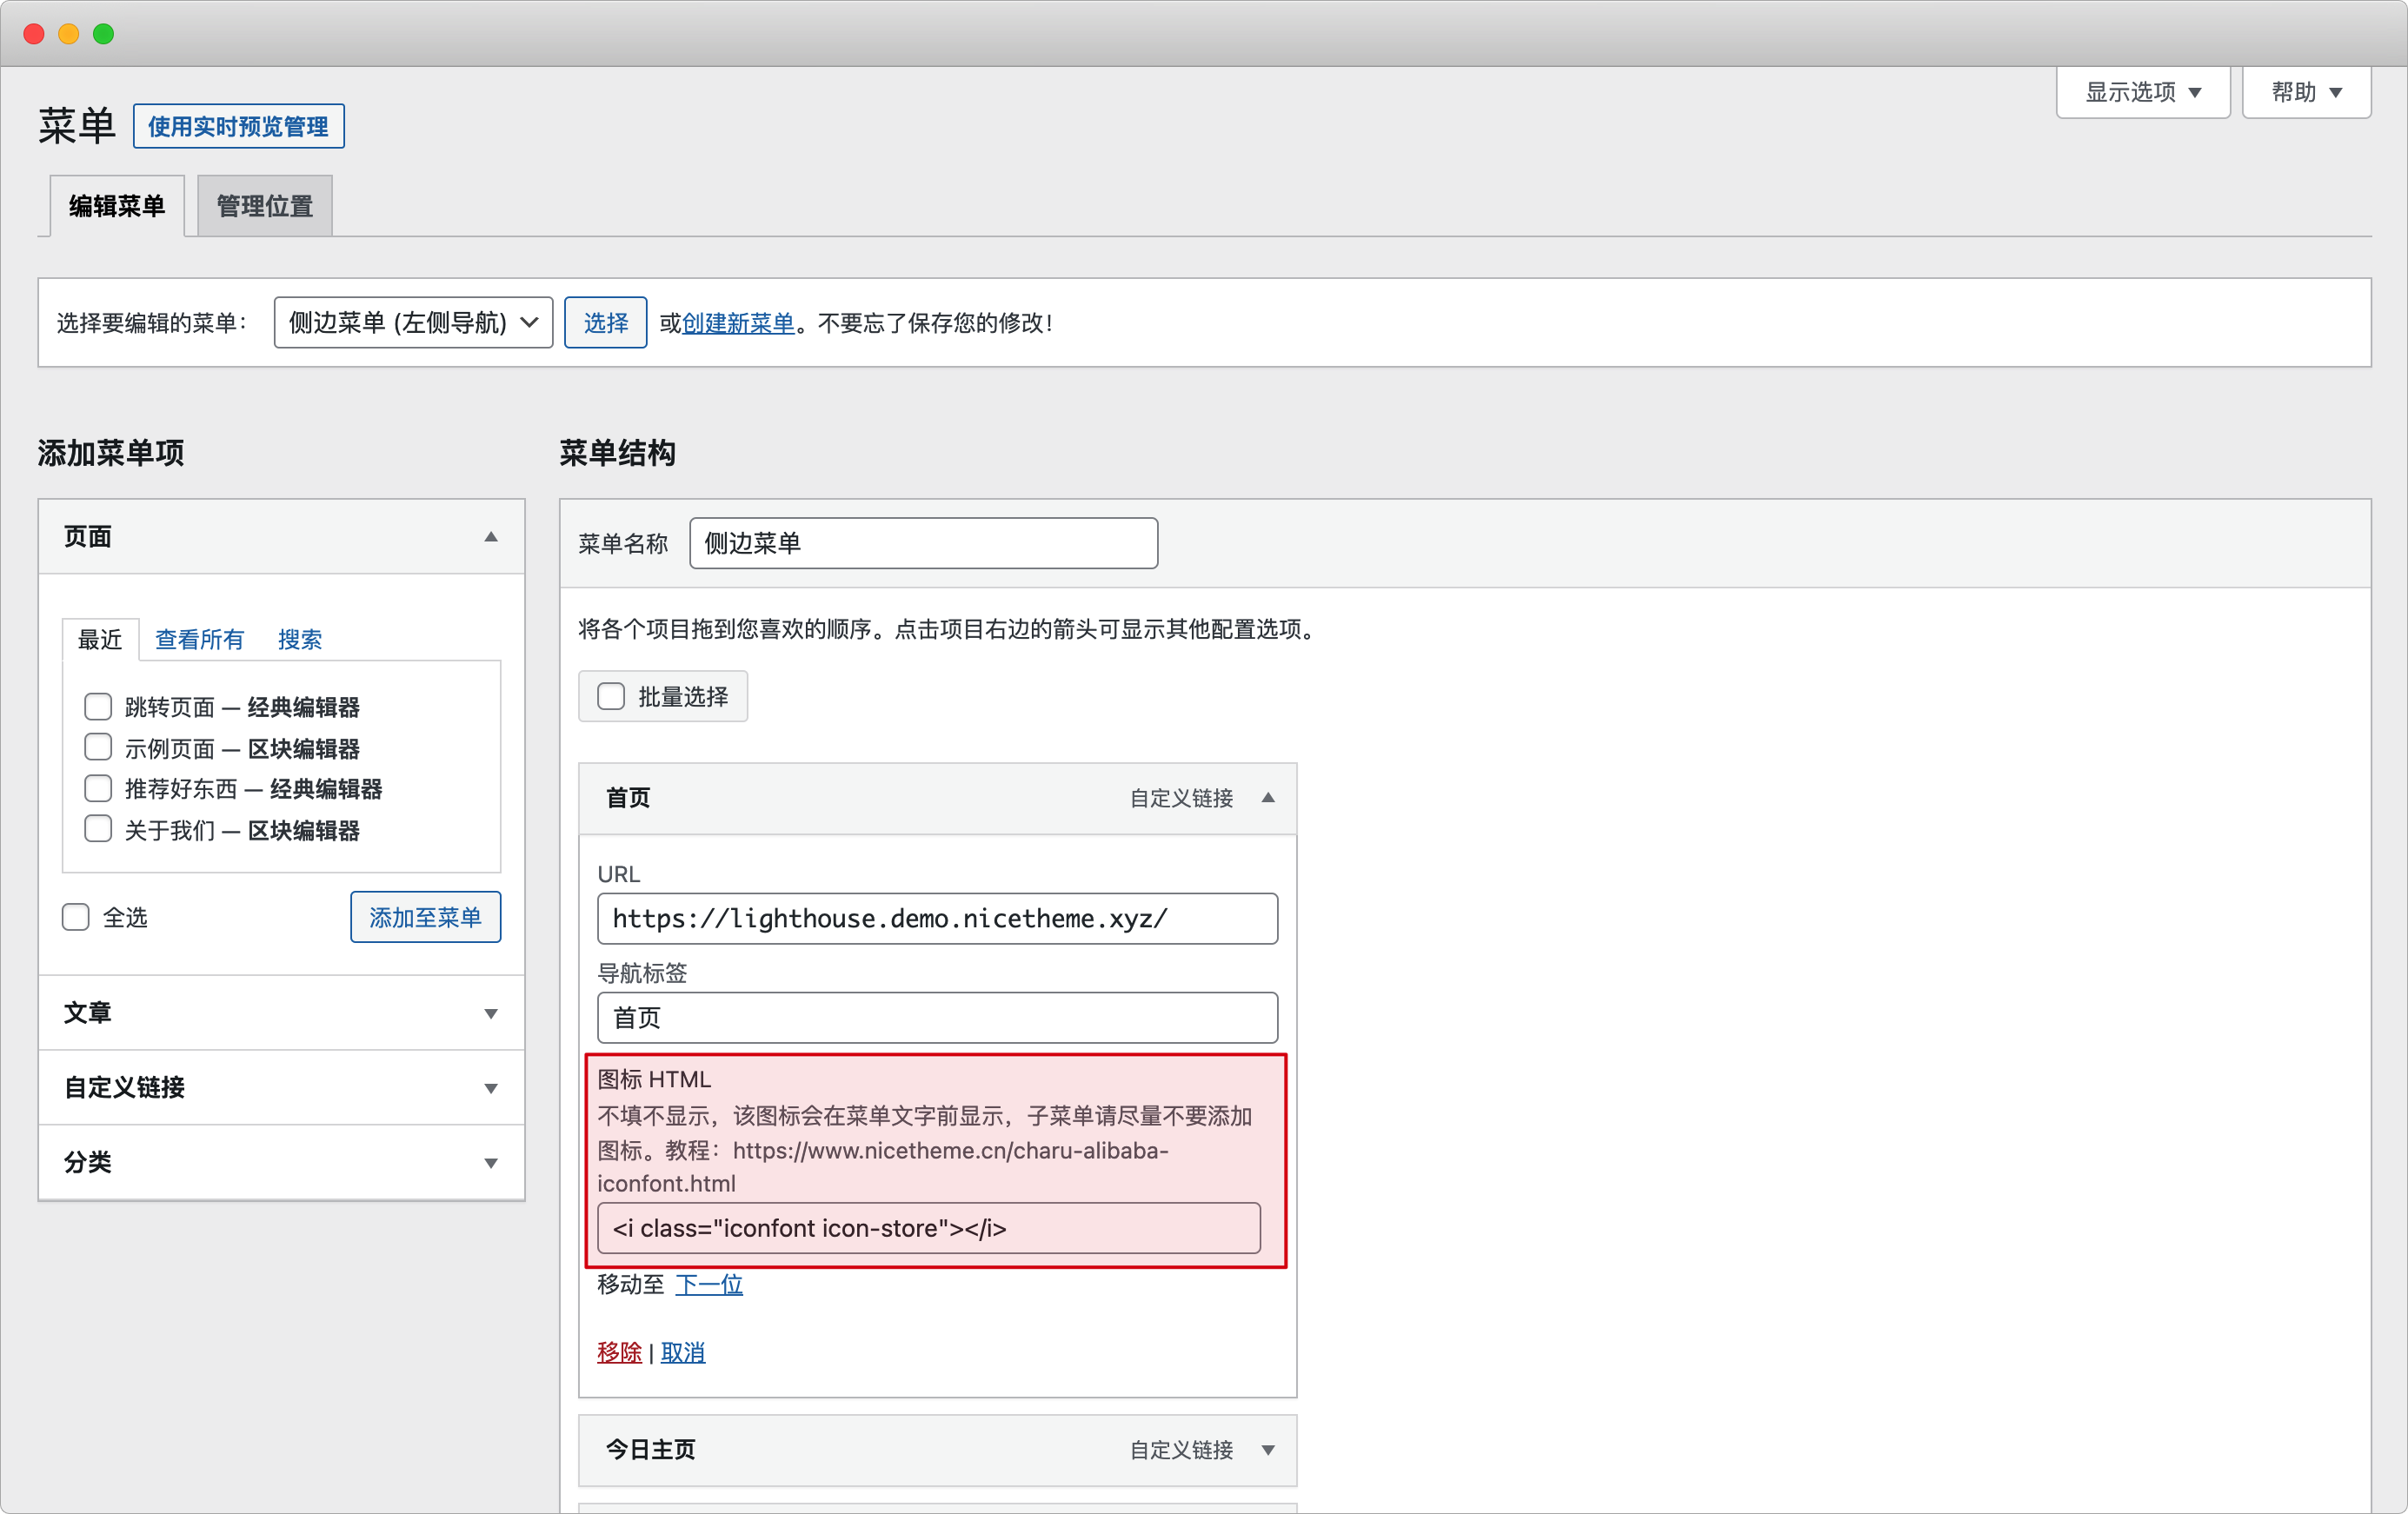This screenshot has width=2408, height=1514.
Task: Collapse the 首页 menu item
Action: [x=1268, y=798]
